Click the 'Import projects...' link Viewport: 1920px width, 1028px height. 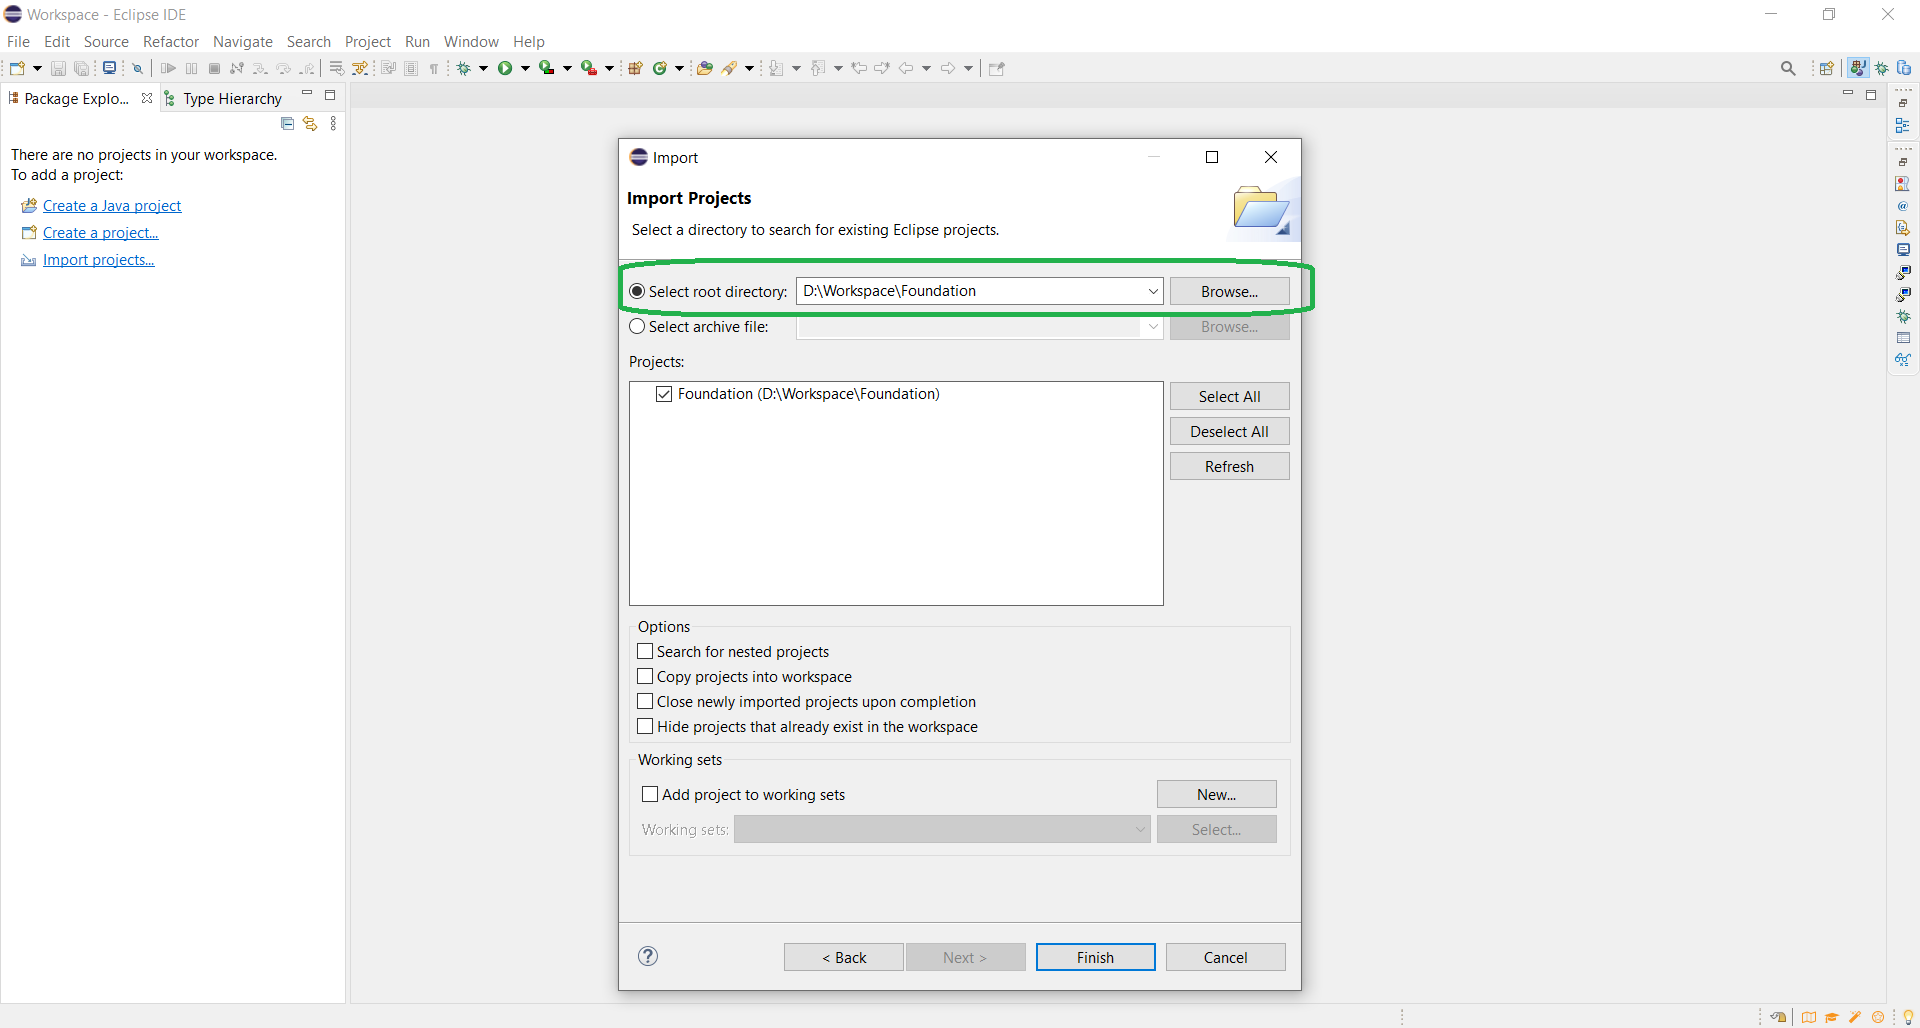[x=99, y=259]
